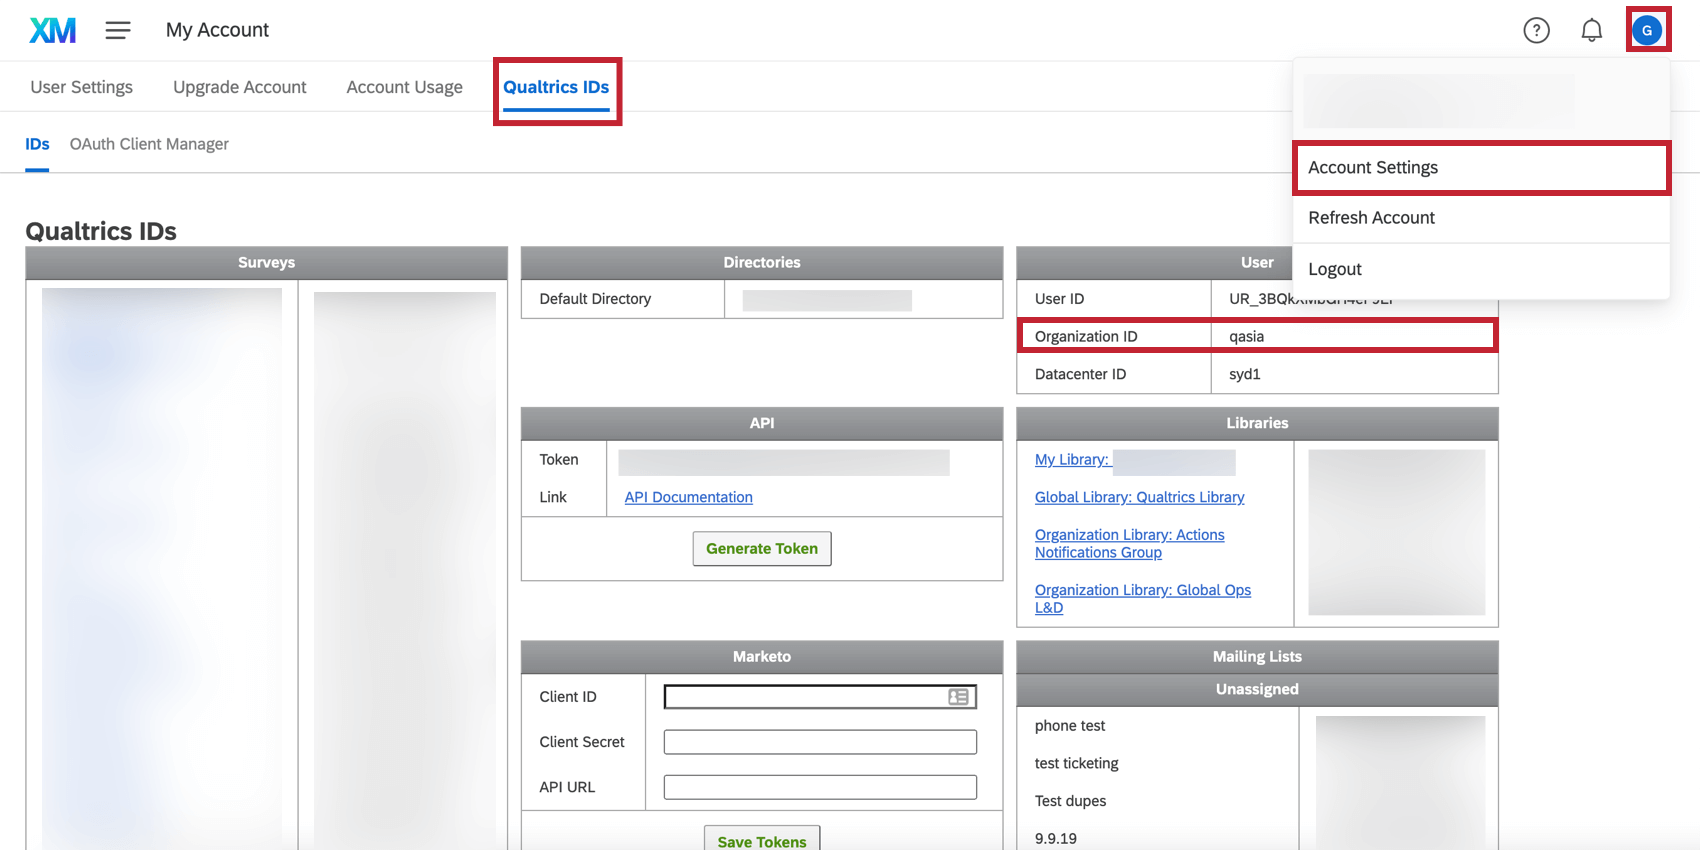Click the autofill icon in Client ID field

pyautogui.click(x=958, y=697)
